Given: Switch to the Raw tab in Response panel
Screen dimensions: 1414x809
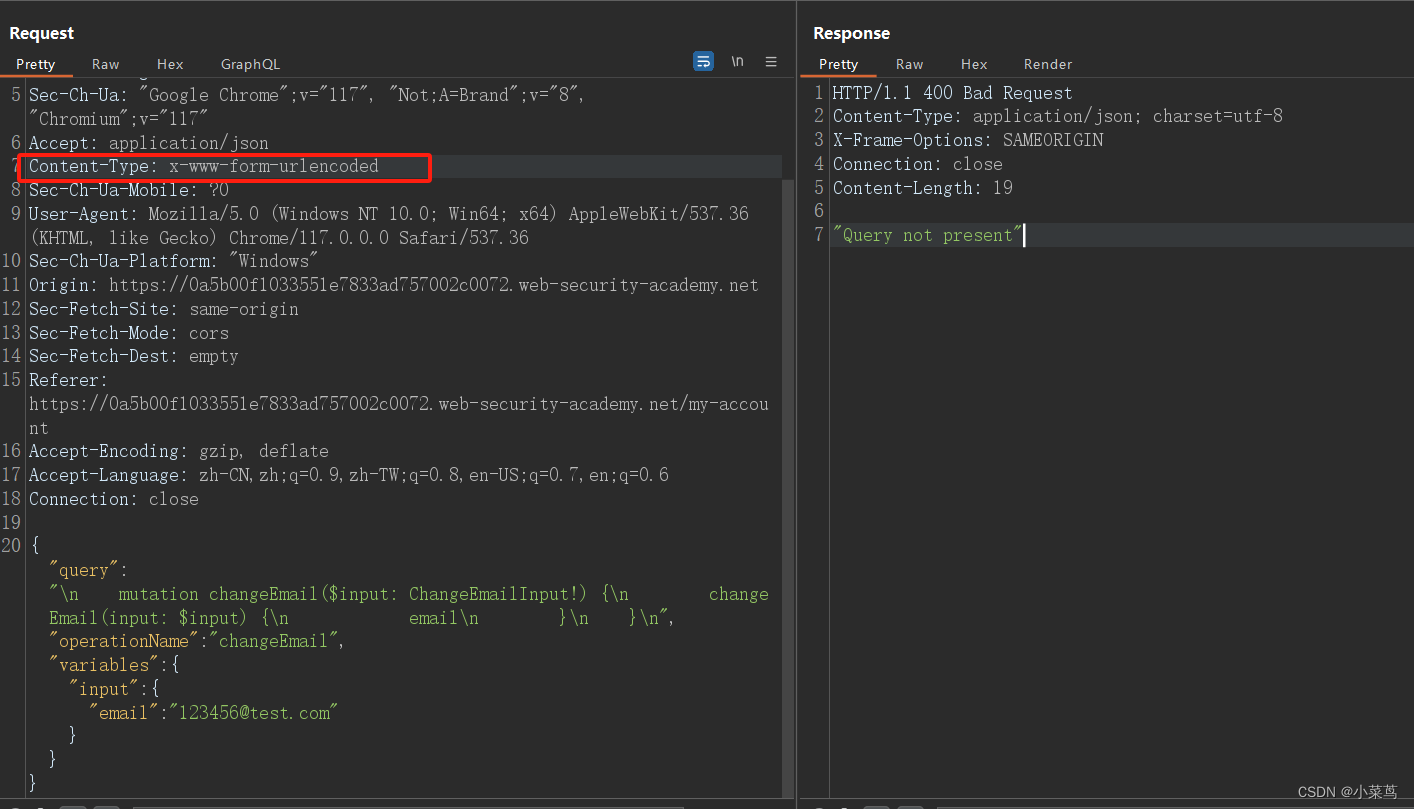Looking at the screenshot, I should pos(909,64).
